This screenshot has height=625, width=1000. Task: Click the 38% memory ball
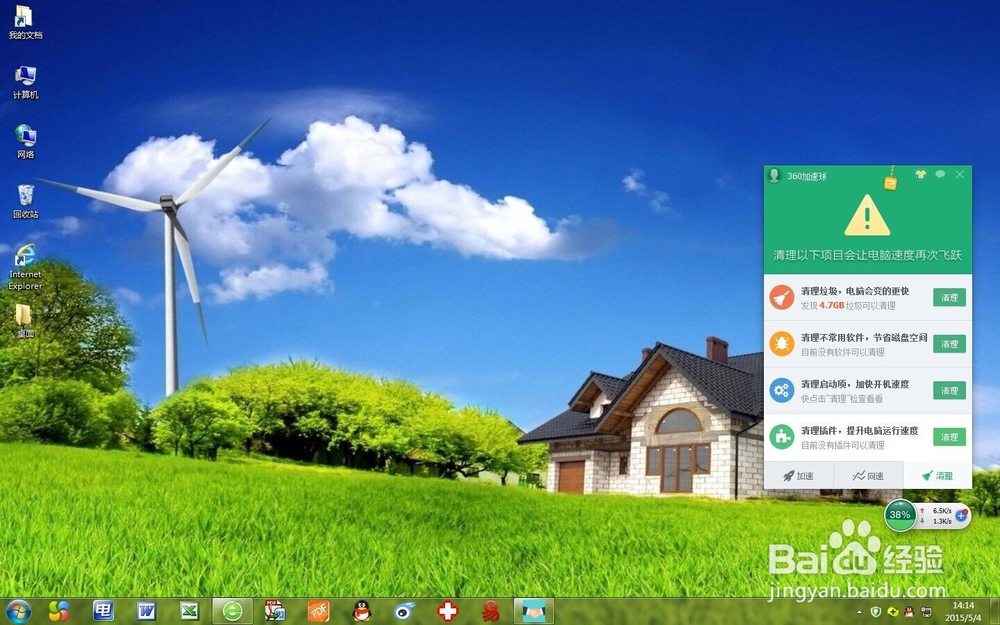(900, 515)
